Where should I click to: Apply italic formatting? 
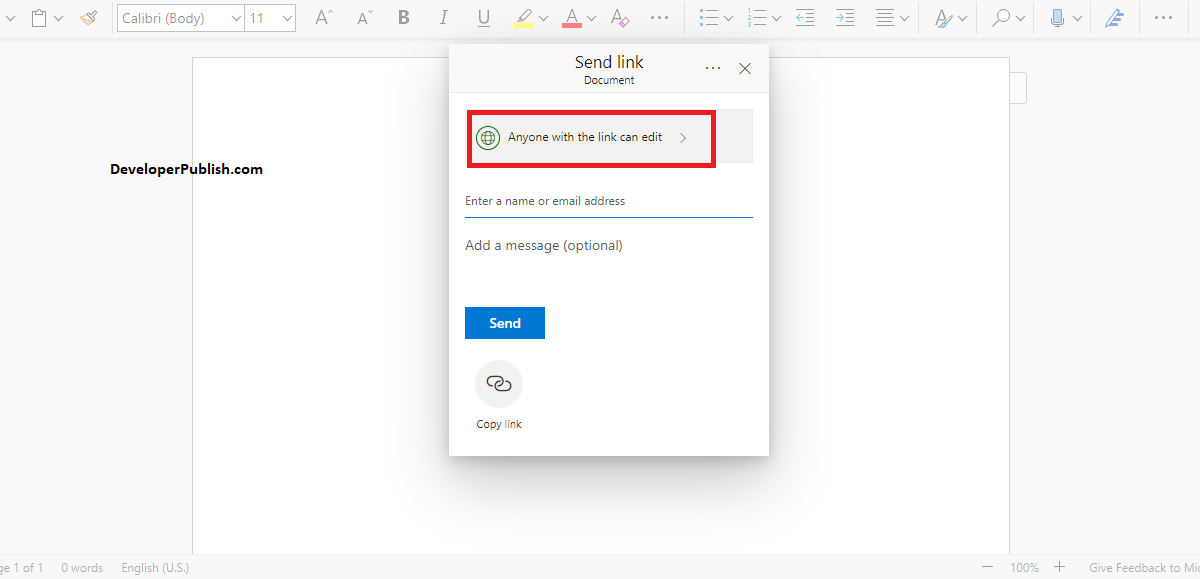[x=443, y=17]
